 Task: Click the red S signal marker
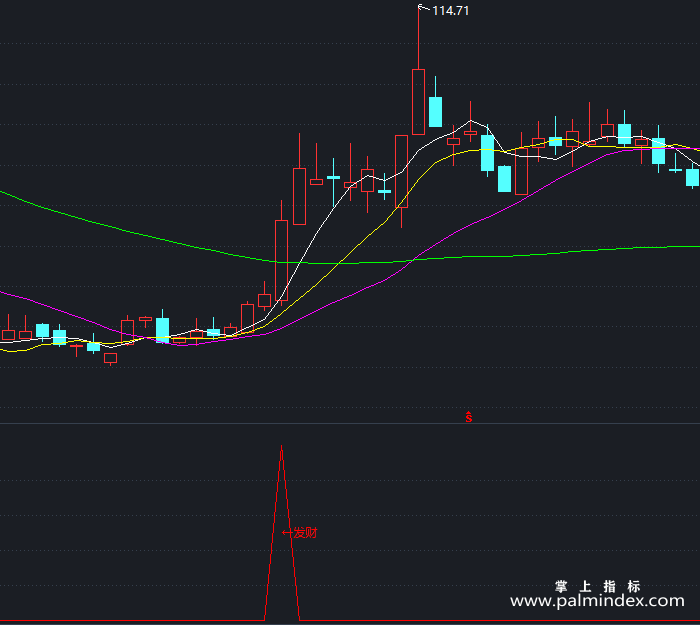(469, 417)
